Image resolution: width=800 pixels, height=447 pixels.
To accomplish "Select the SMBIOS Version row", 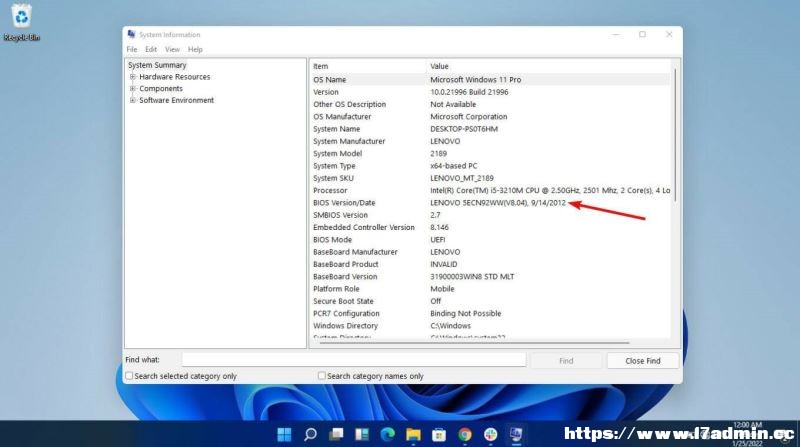I will click(x=490, y=215).
